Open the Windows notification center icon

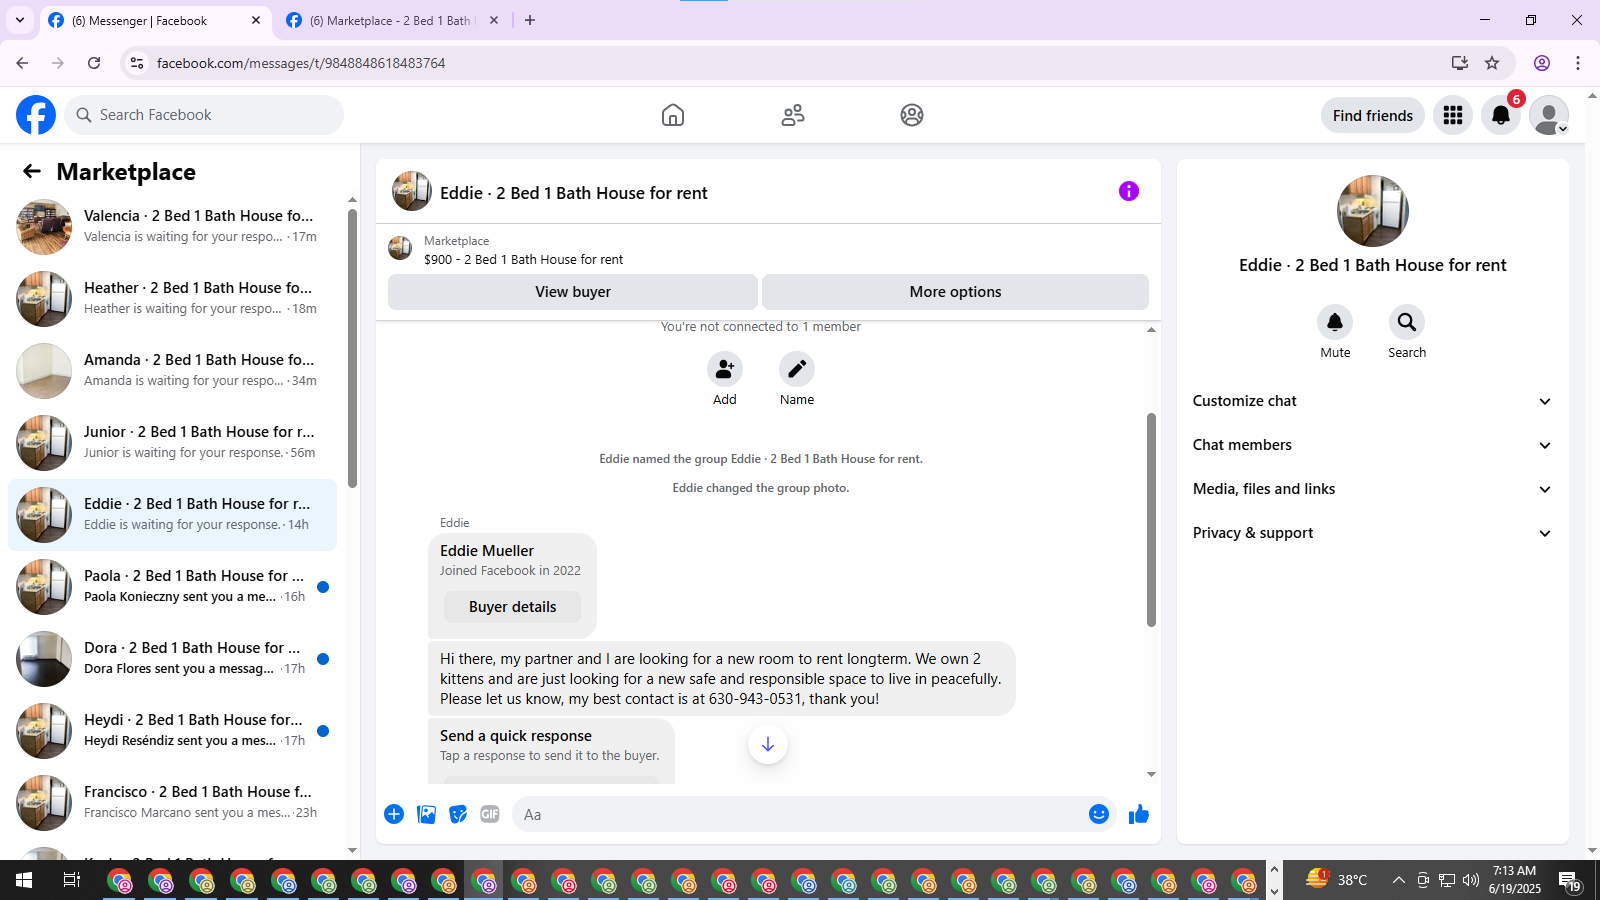pyautogui.click(x=1569, y=880)
